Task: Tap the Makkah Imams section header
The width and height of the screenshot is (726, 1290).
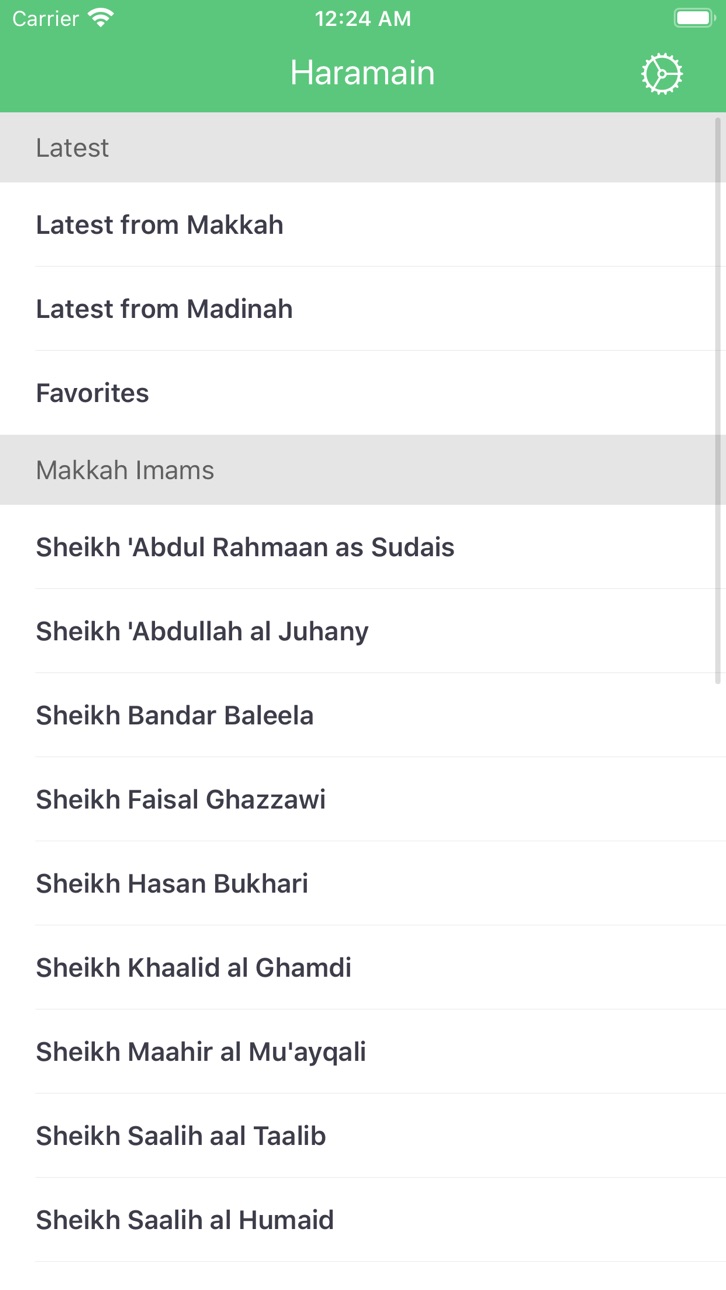Action: (x=363, y=470)
